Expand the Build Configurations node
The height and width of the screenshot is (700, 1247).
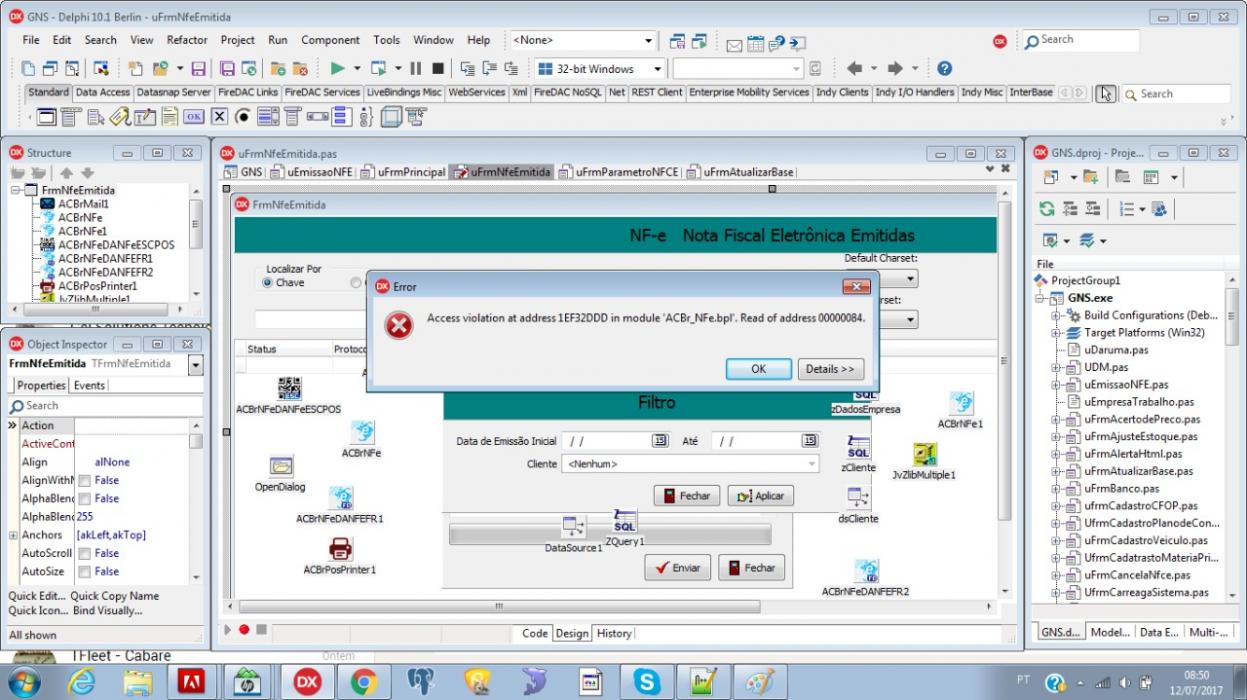[1055, 315]
